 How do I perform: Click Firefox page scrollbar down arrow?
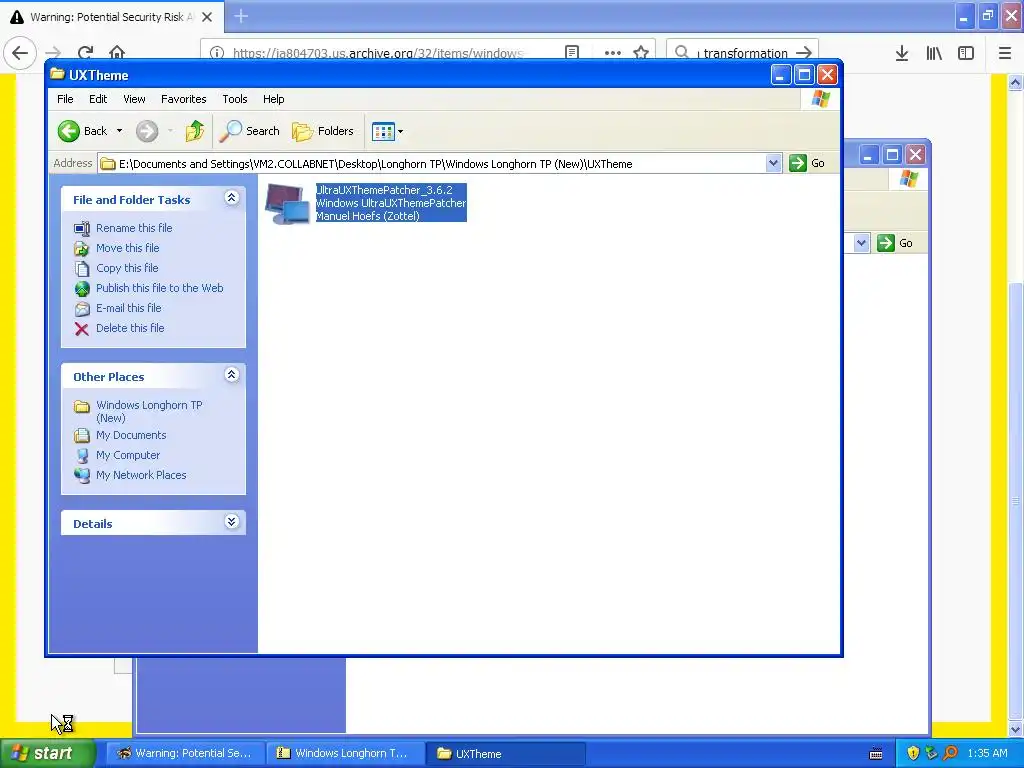click(1016, 729)
